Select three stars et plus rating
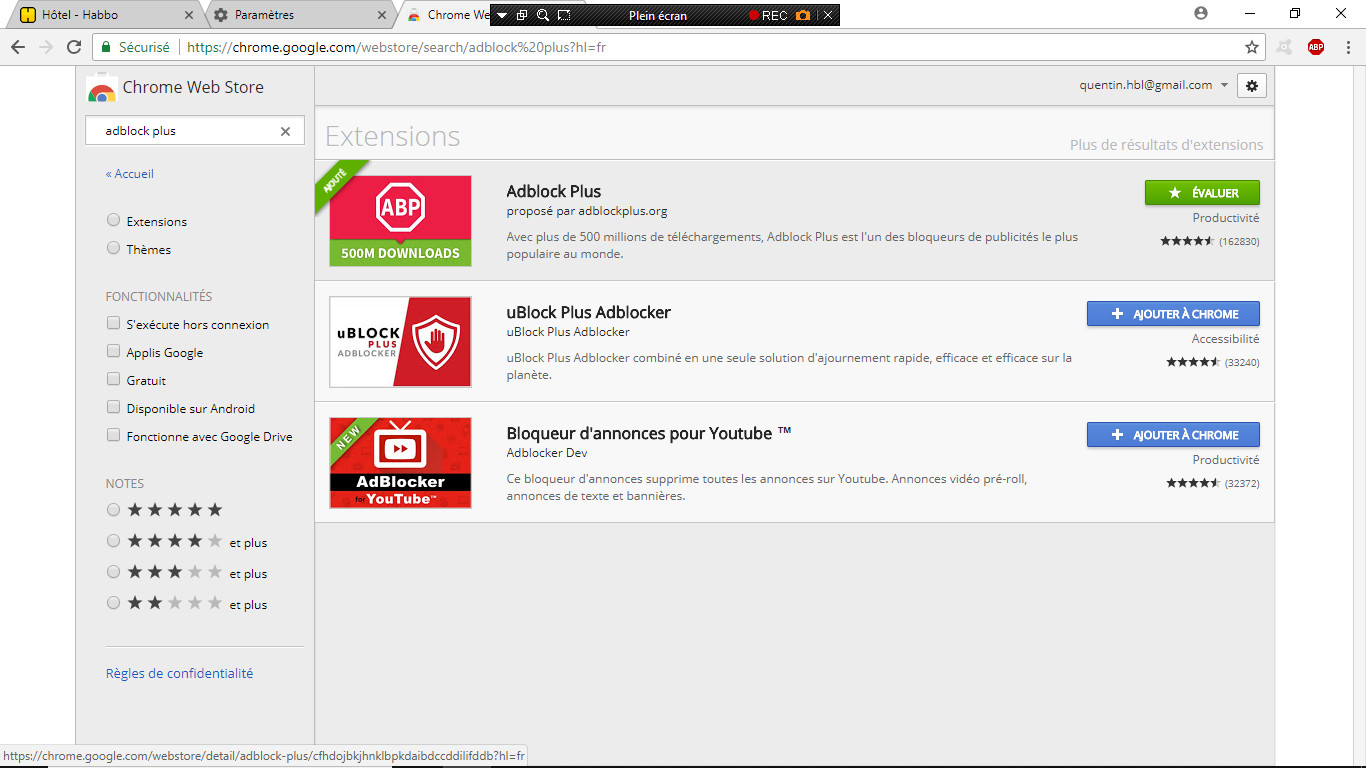The height and width of the screenshot is (768, 1366). [113, 572]
